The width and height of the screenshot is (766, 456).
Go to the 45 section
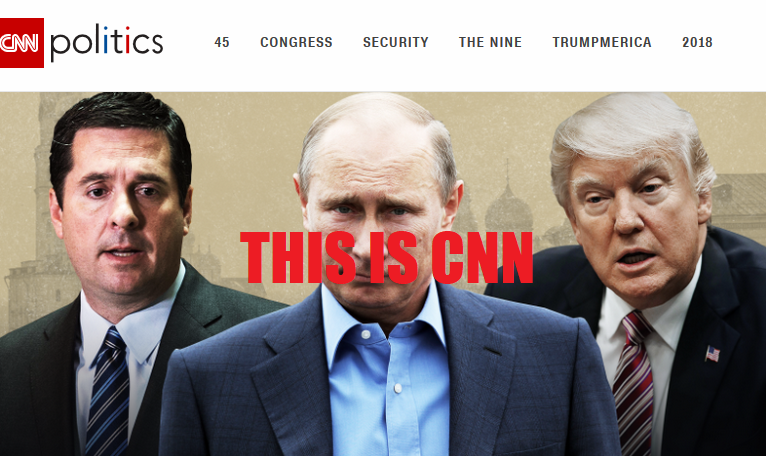[222, 43]
